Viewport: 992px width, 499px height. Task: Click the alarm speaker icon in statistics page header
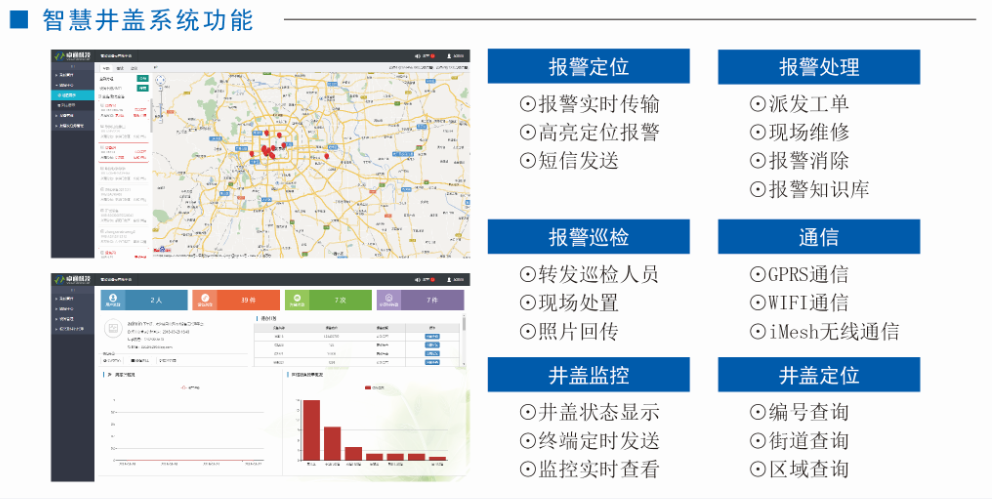[x=417, y=277]
